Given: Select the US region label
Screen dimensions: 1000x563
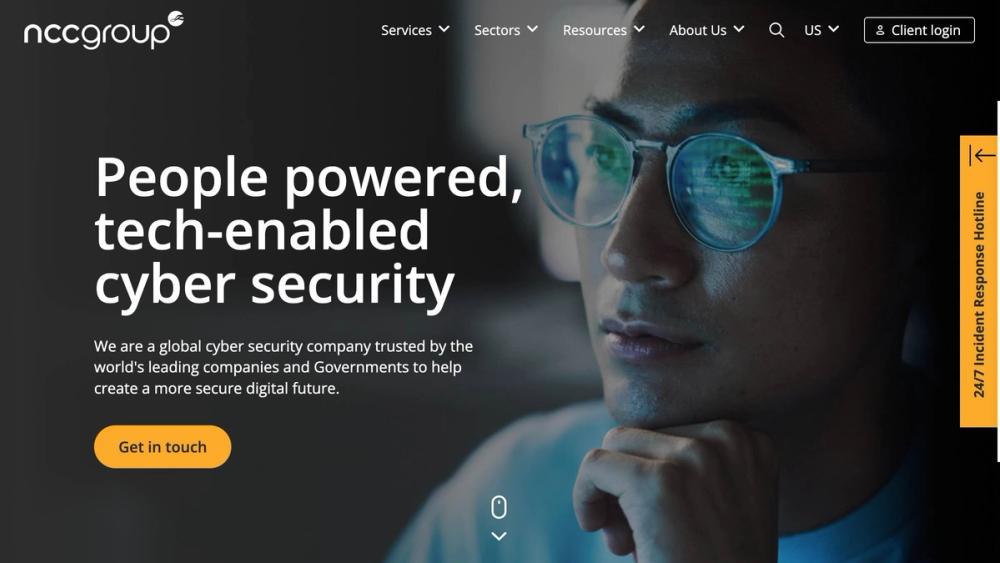Looking at the screenshot, I should (x=812, y=30).
